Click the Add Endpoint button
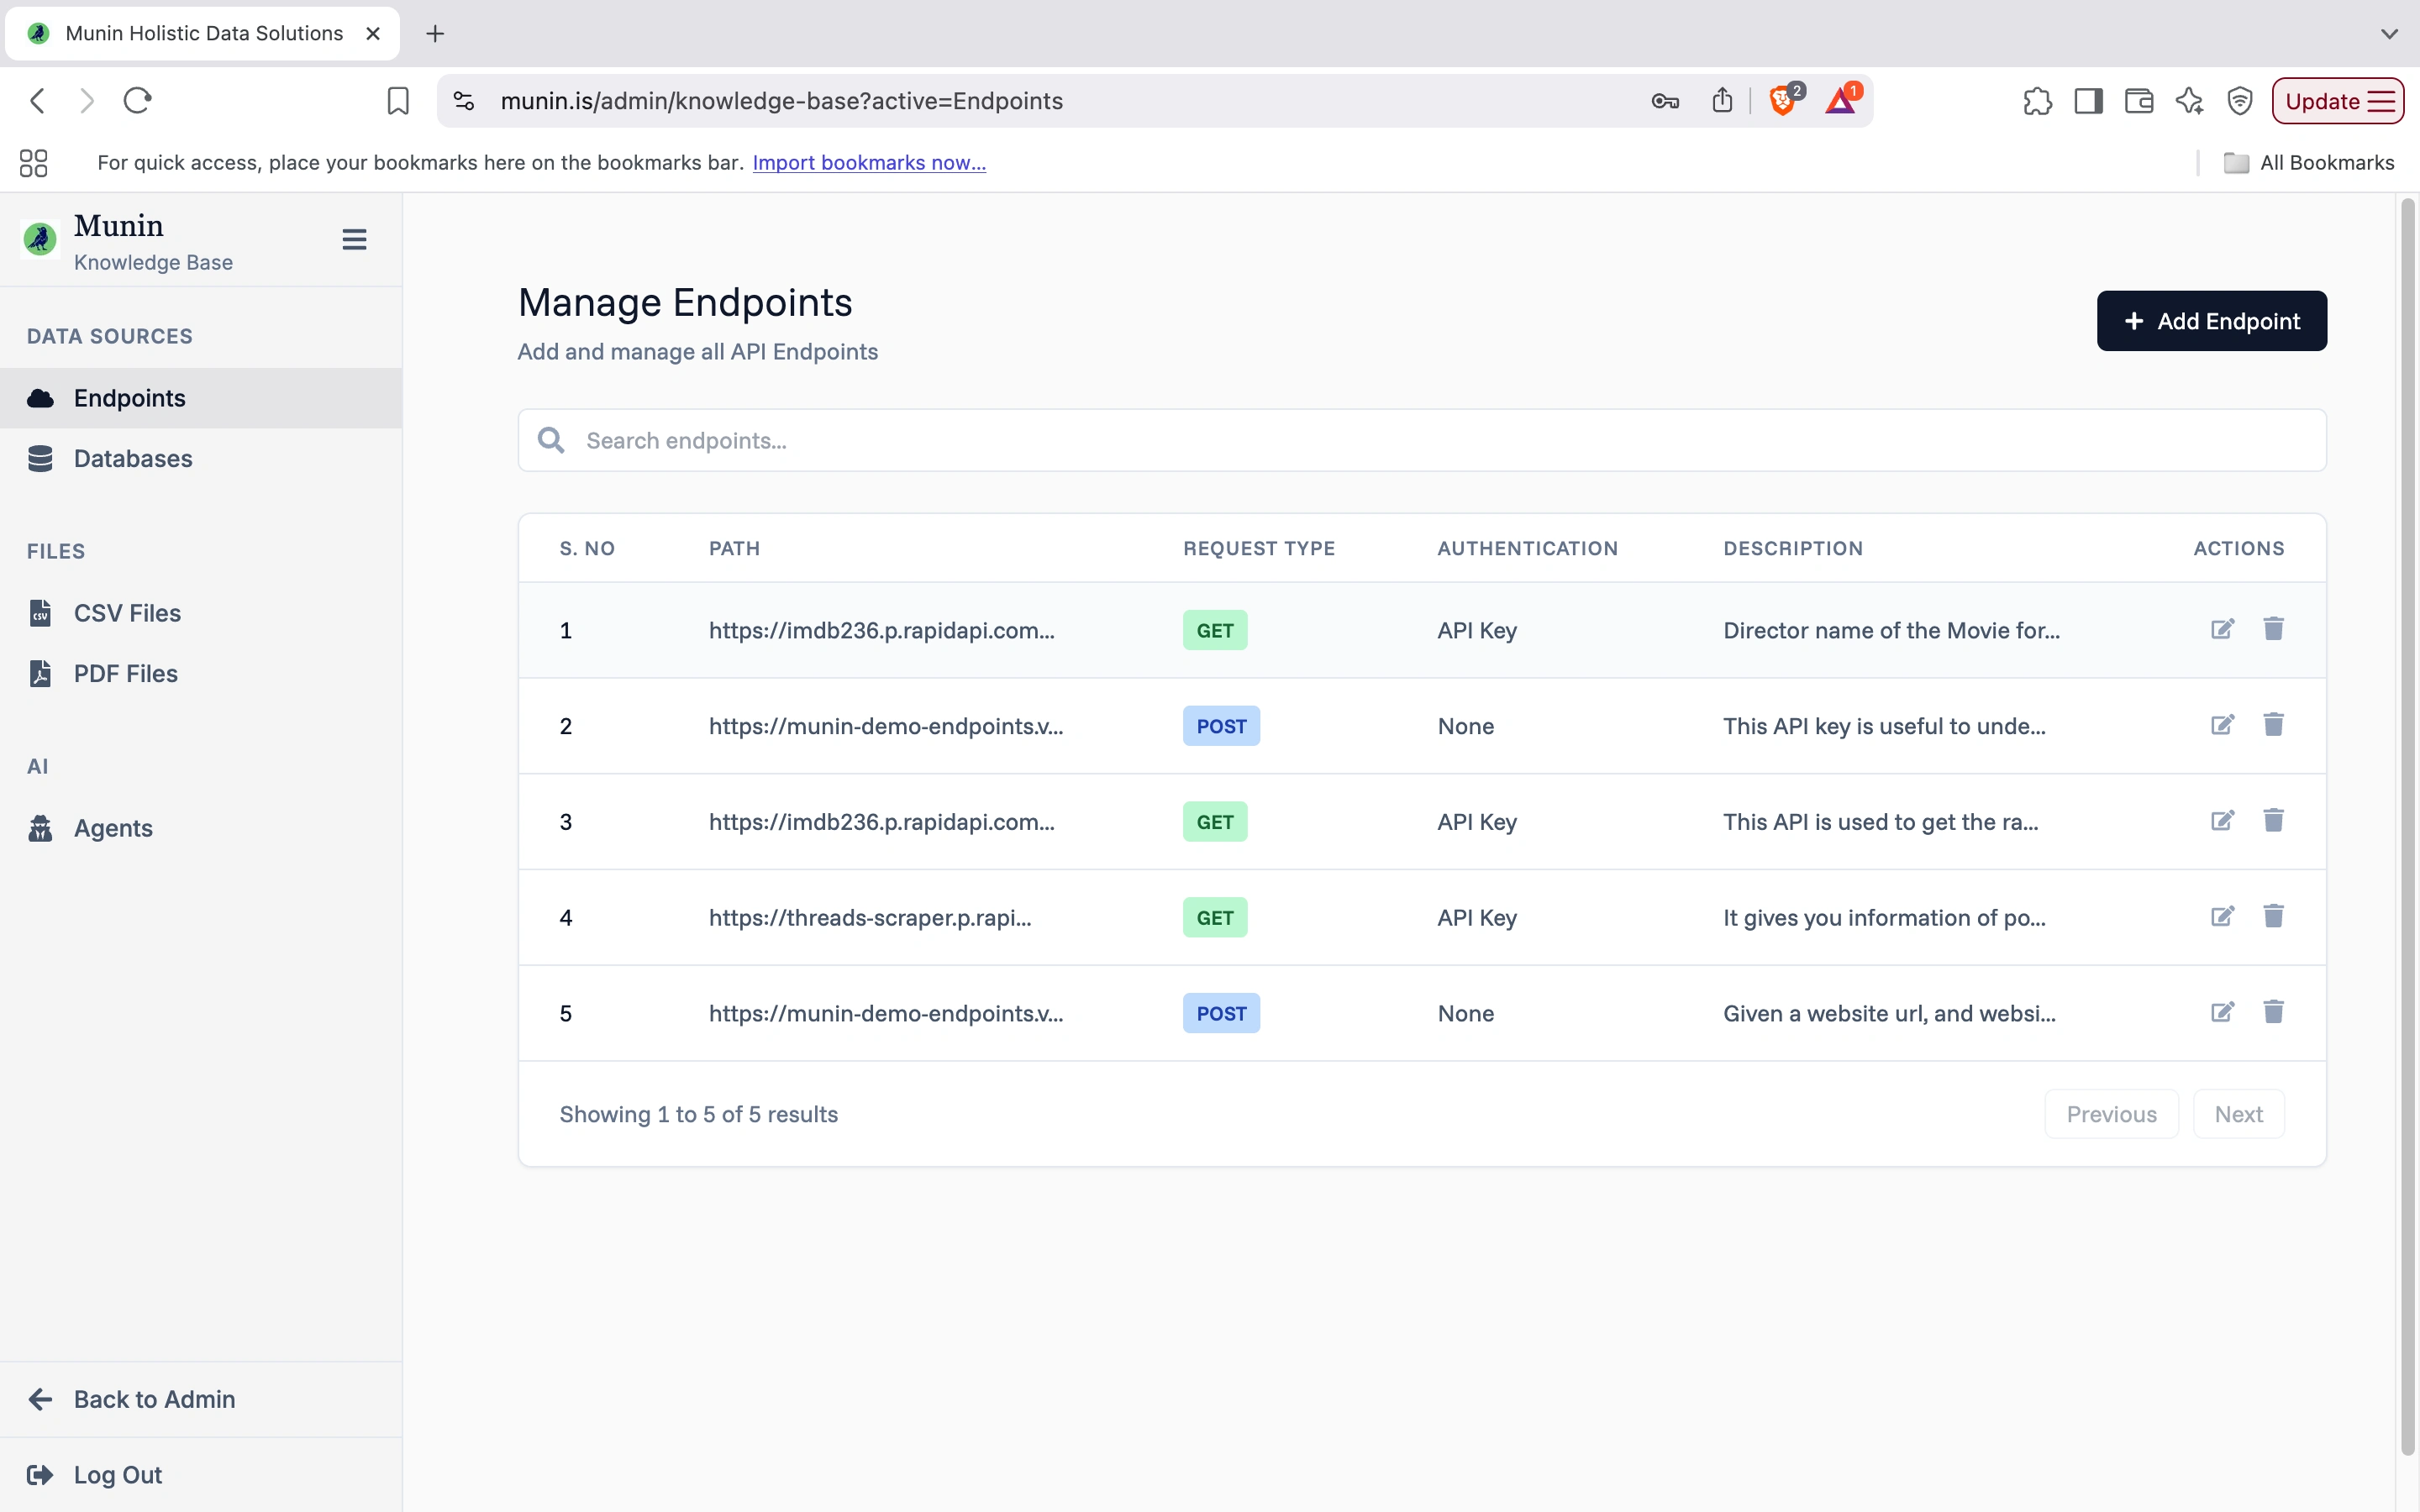 click(x=2211, y=320)
